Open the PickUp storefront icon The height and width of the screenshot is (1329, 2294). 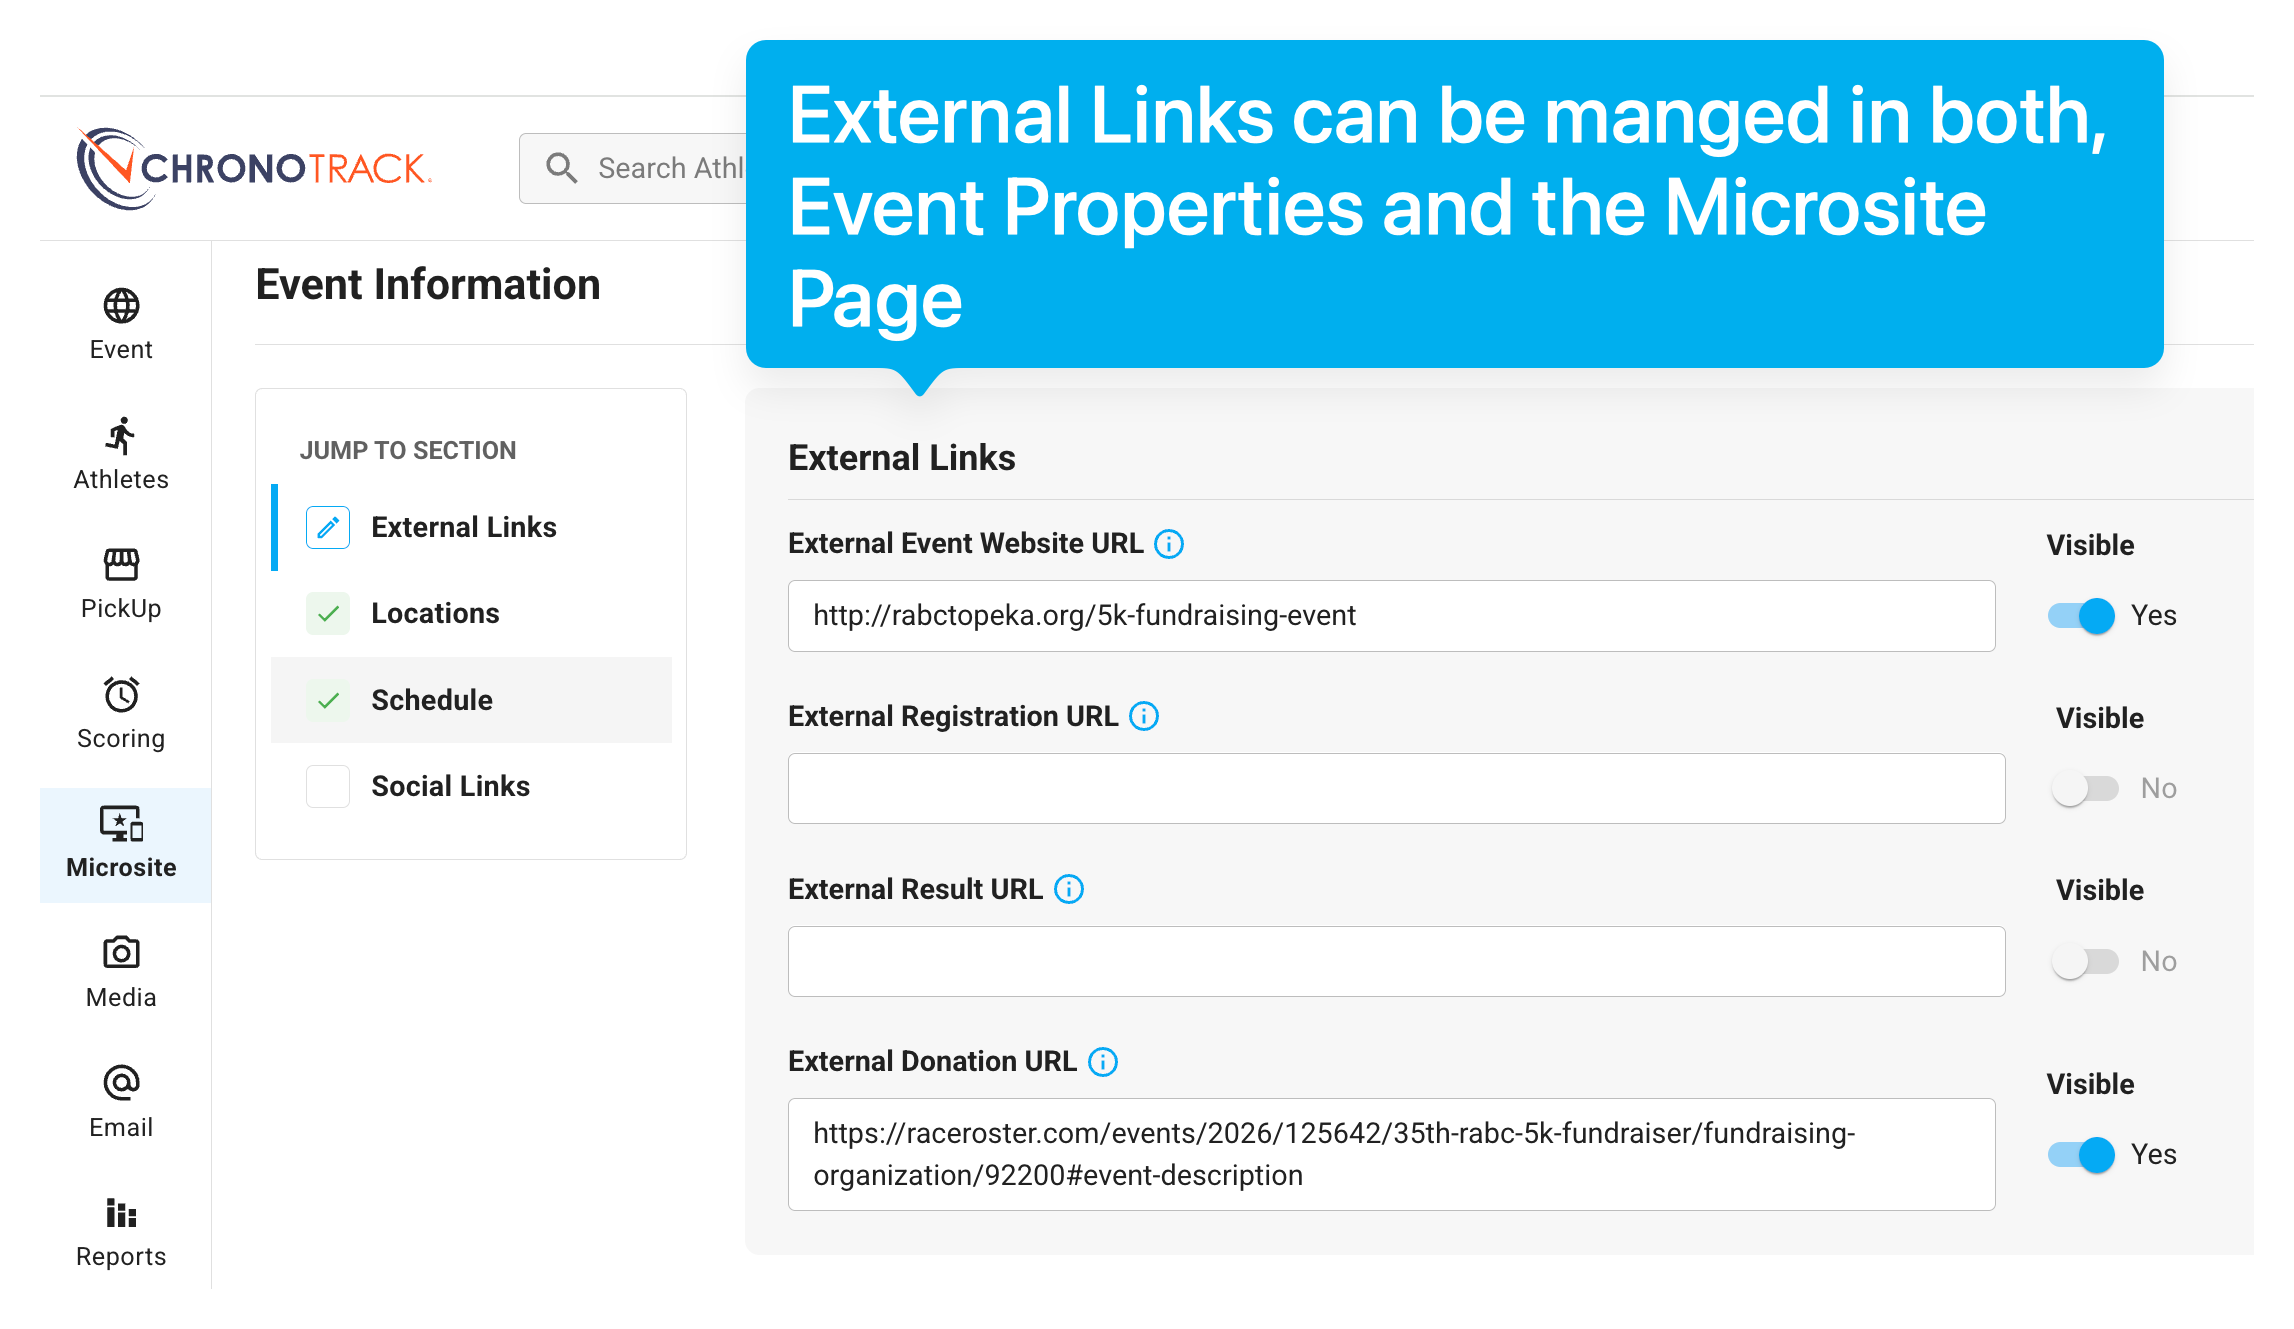(121, 565)
